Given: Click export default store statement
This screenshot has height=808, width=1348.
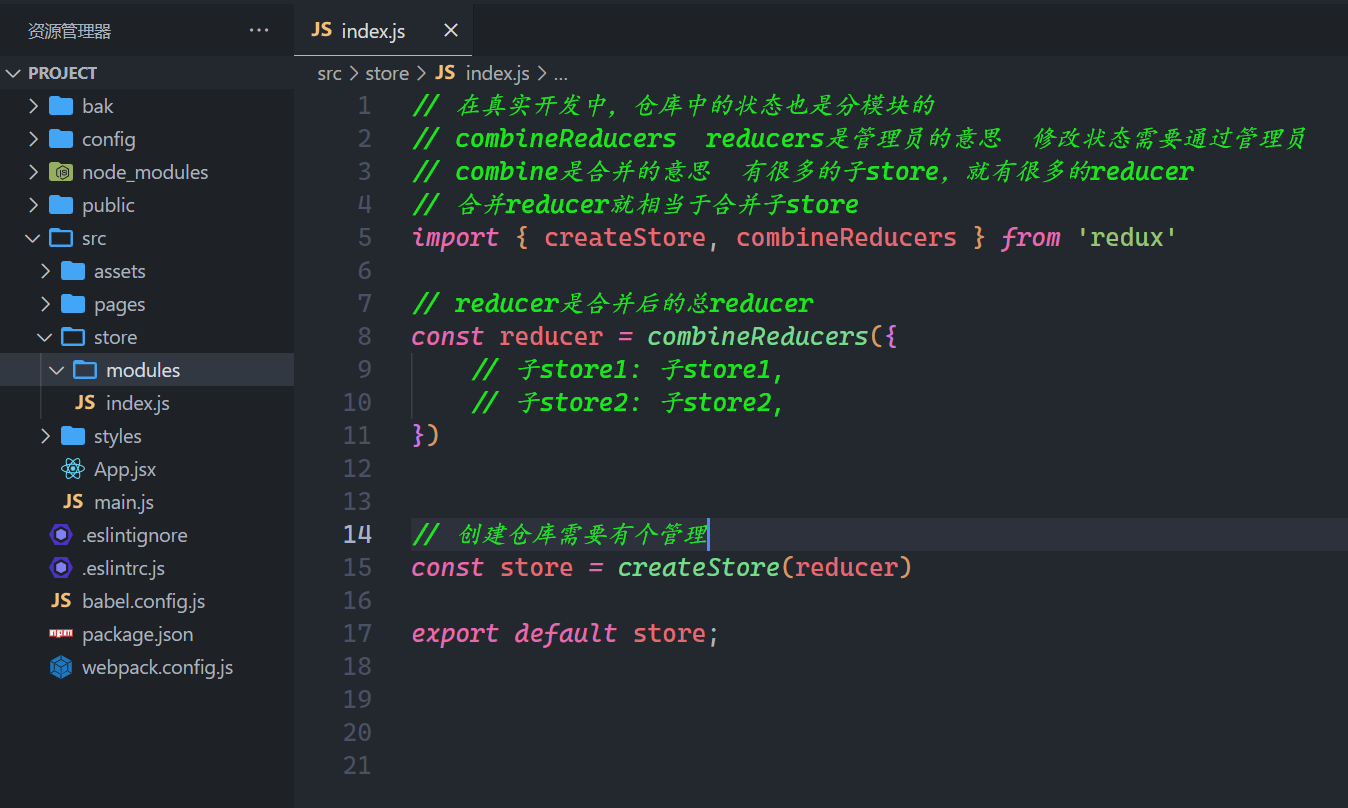Looking at the screenshot, I should coord(565,633).
